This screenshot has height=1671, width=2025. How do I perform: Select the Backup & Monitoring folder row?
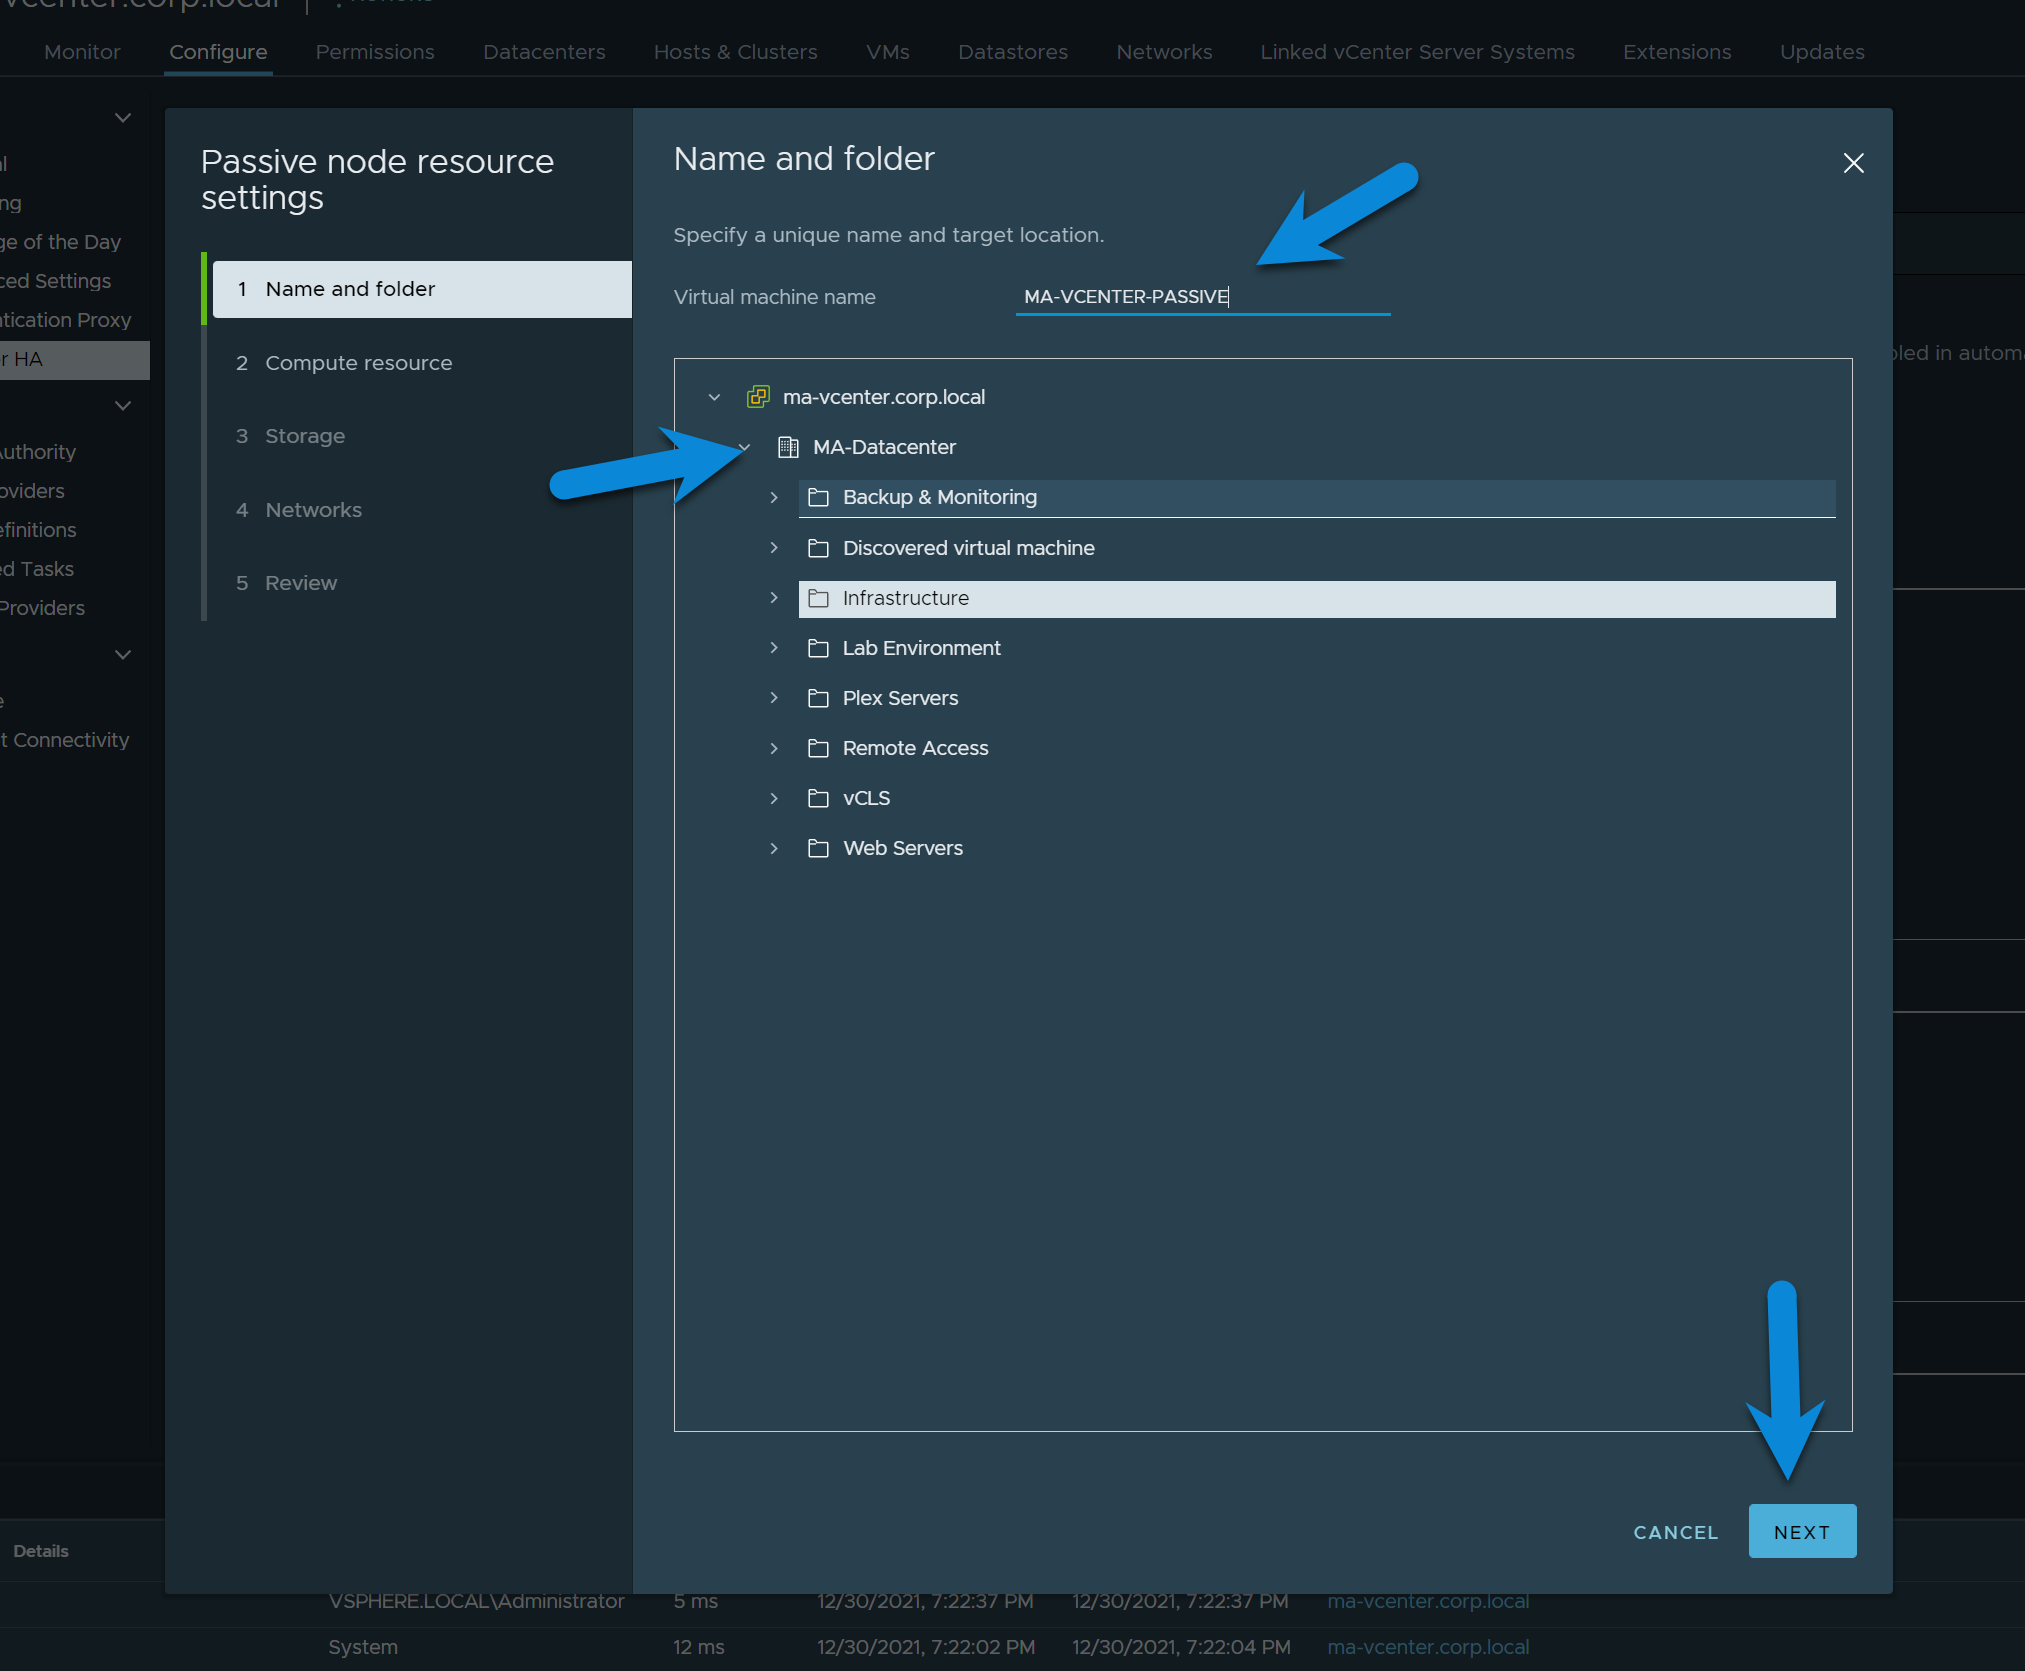1317,497
